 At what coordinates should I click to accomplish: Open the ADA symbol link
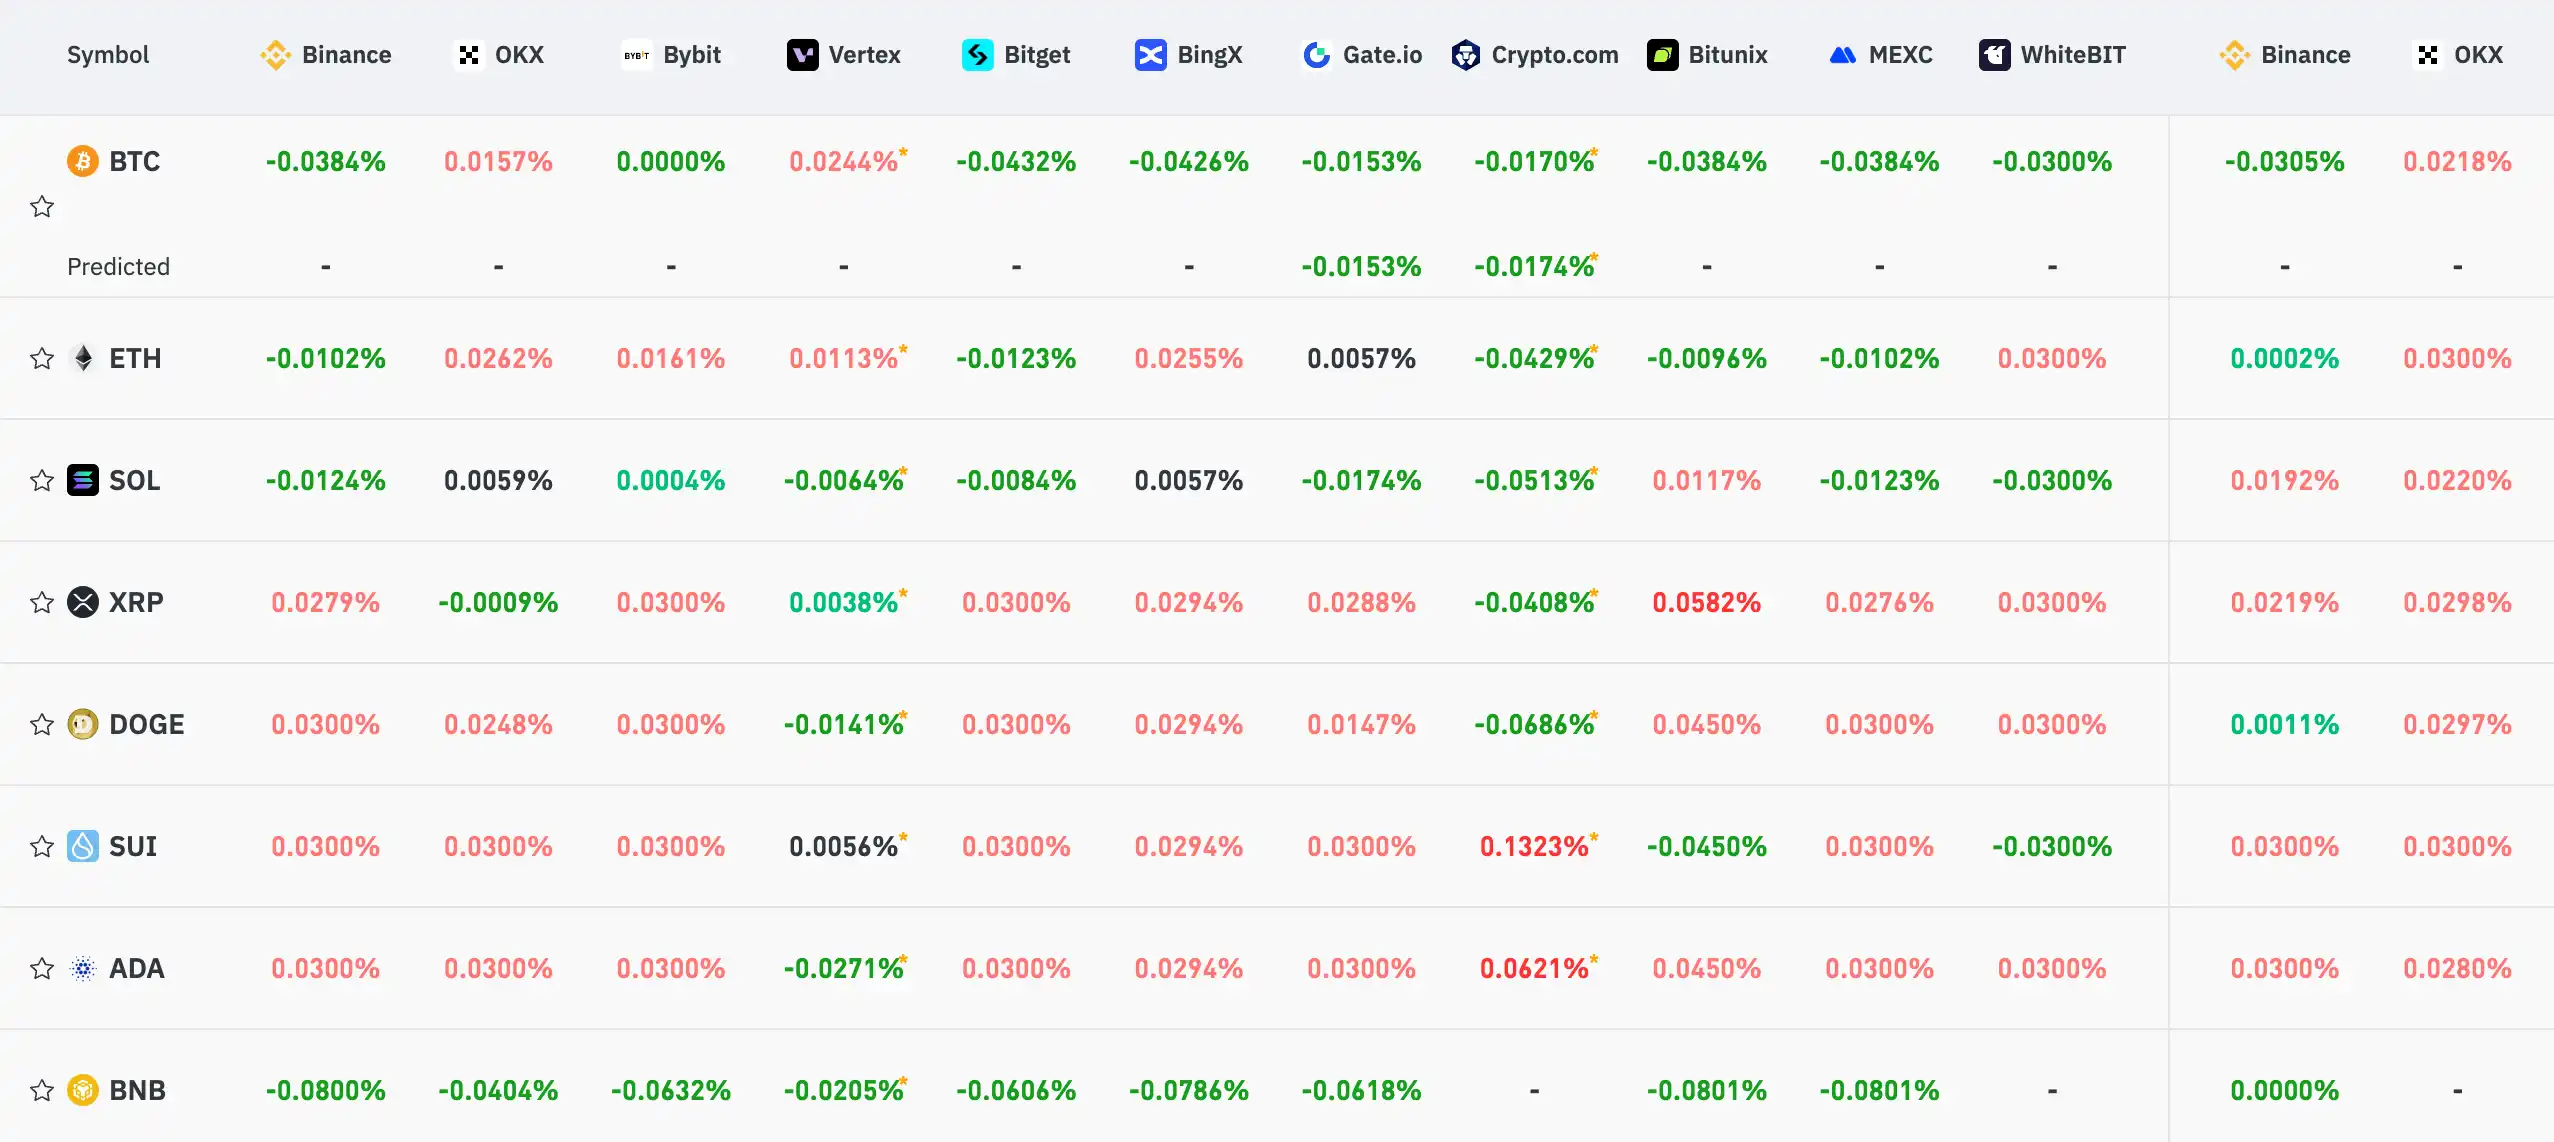(137, 968)
